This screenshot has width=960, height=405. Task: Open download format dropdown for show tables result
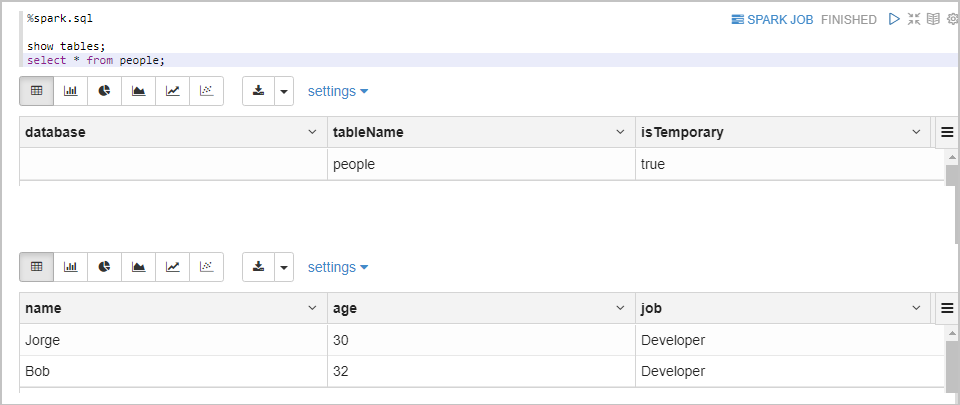pyautogui.click(x=284, y=91)
